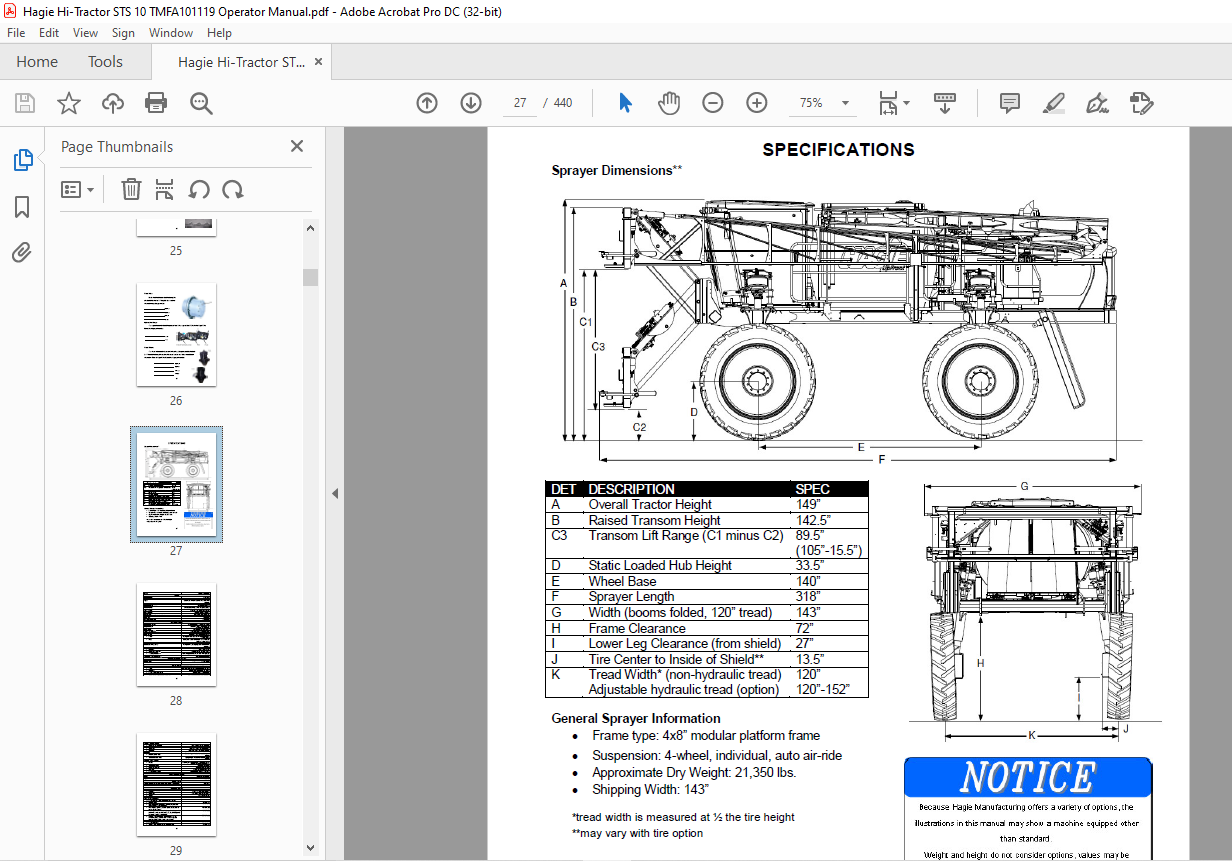1232x861 pixels.
Task: Zoom out with minus icon
Action: point(713,103)
